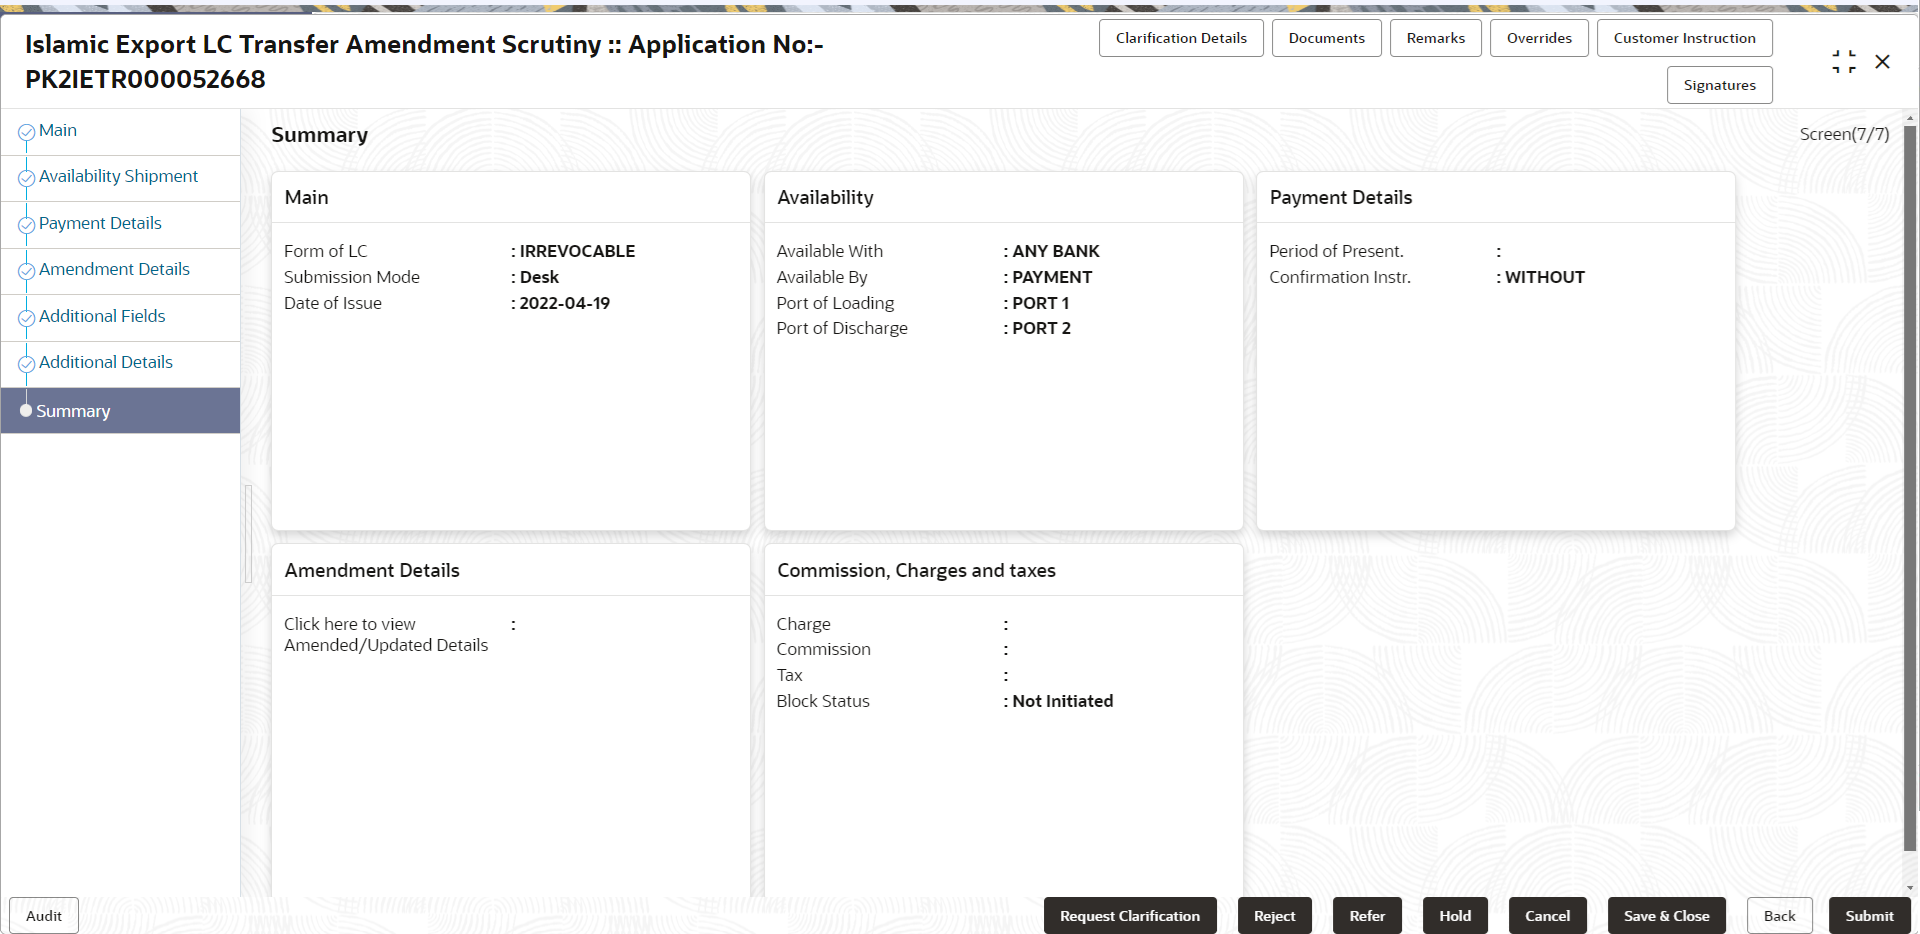The image size is (1920, 934).
Task: Open Clarification Details
Action: pyautogui.click(x=1180, y=38)
